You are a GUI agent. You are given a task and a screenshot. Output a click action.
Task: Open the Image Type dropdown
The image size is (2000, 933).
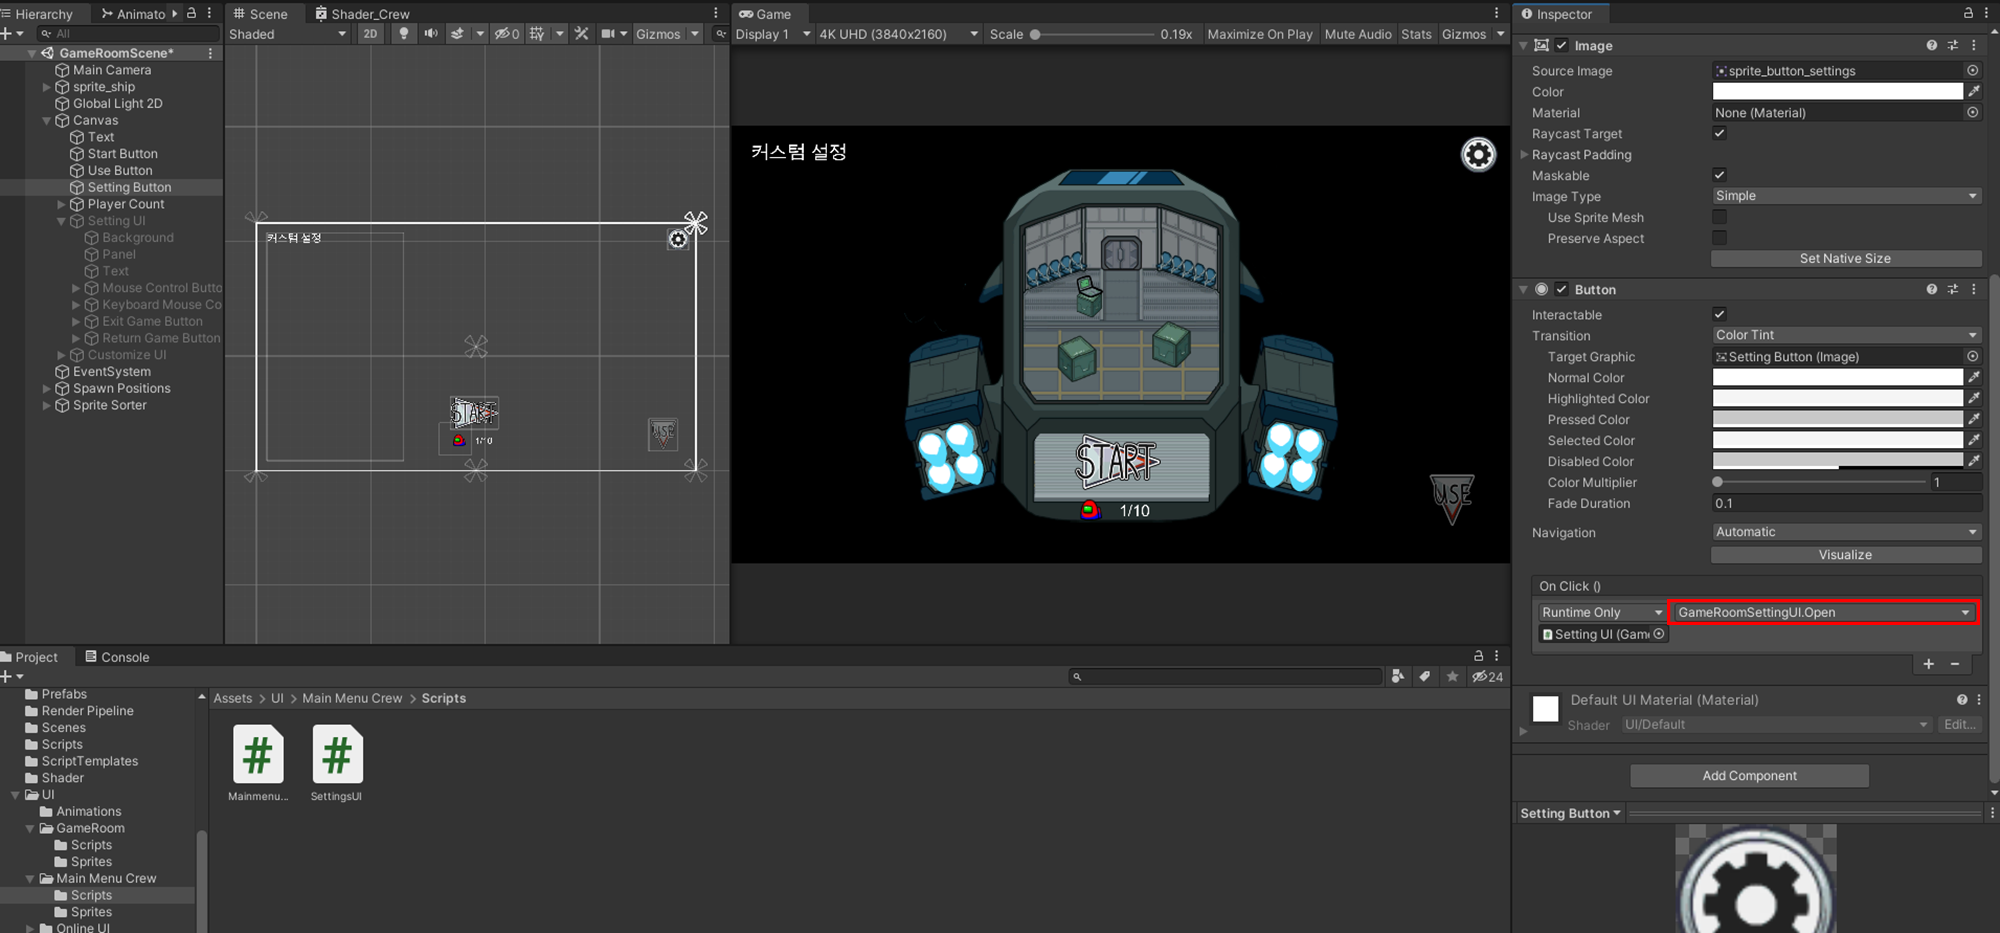[1846, 196]
